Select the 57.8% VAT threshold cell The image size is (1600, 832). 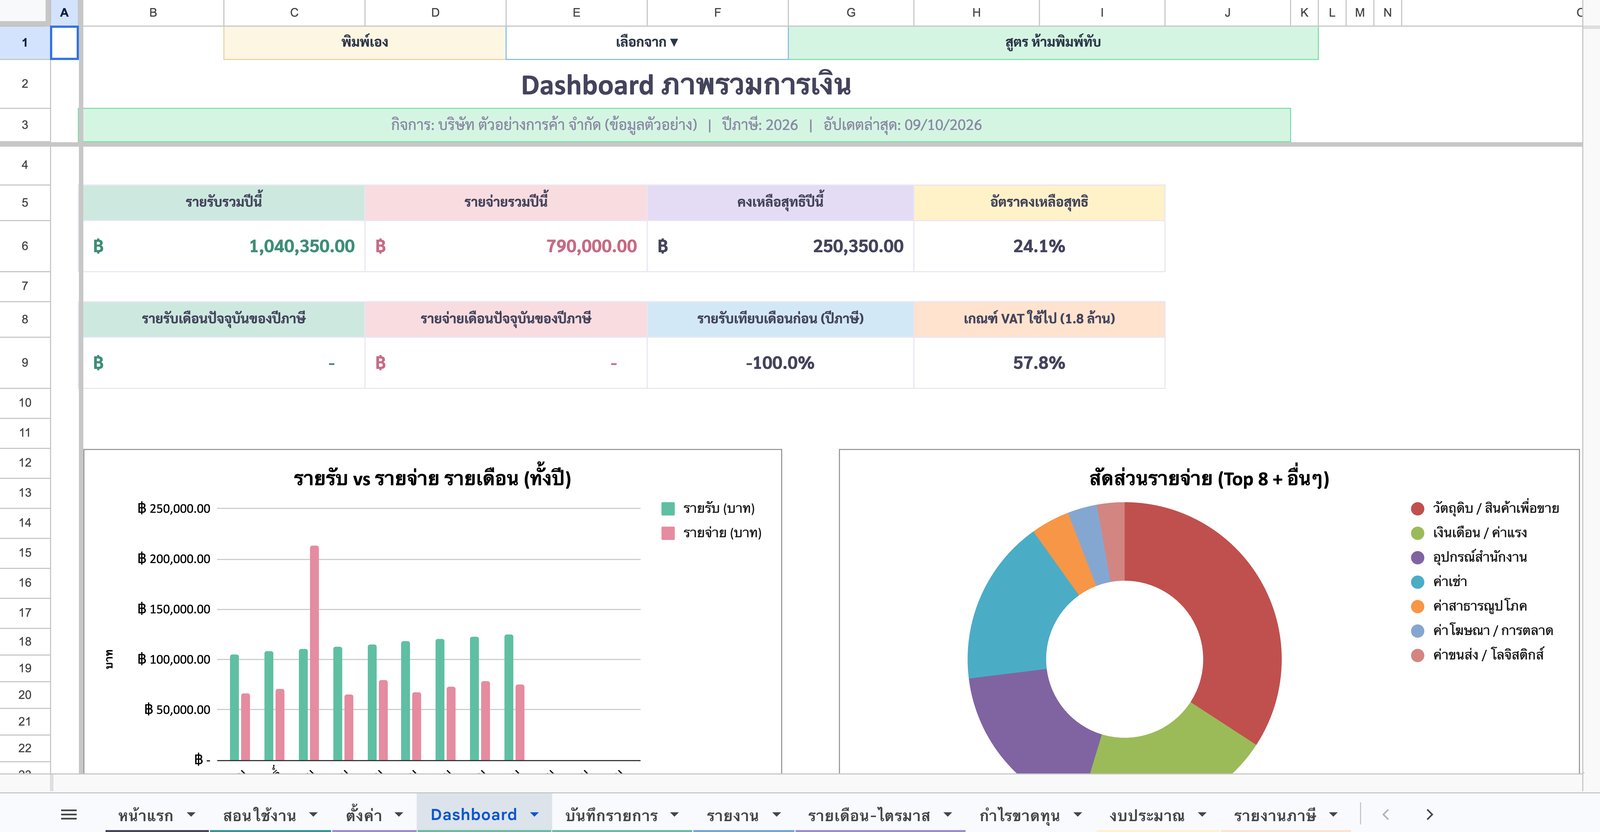(1039, 363)
